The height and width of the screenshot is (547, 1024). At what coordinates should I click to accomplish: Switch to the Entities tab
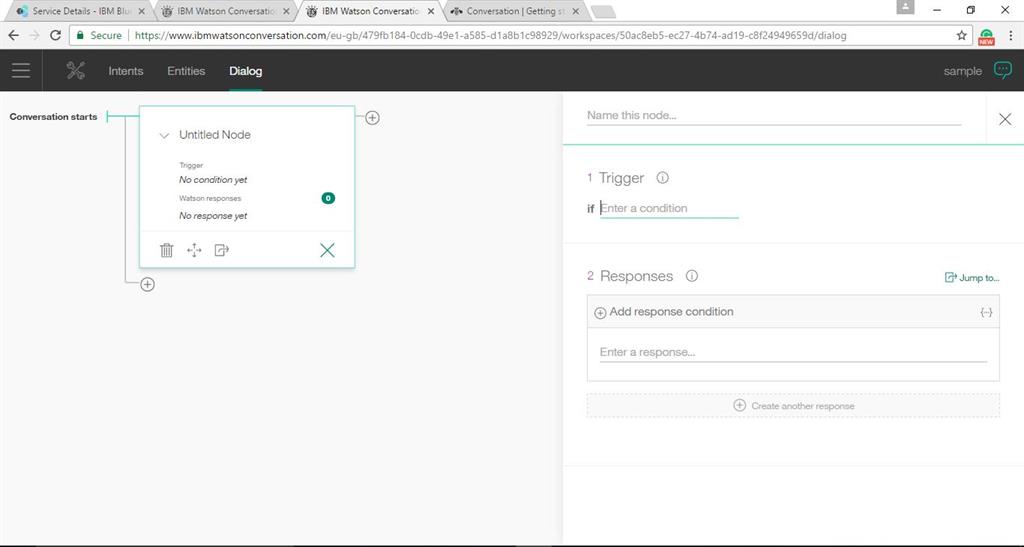[186, 71]
